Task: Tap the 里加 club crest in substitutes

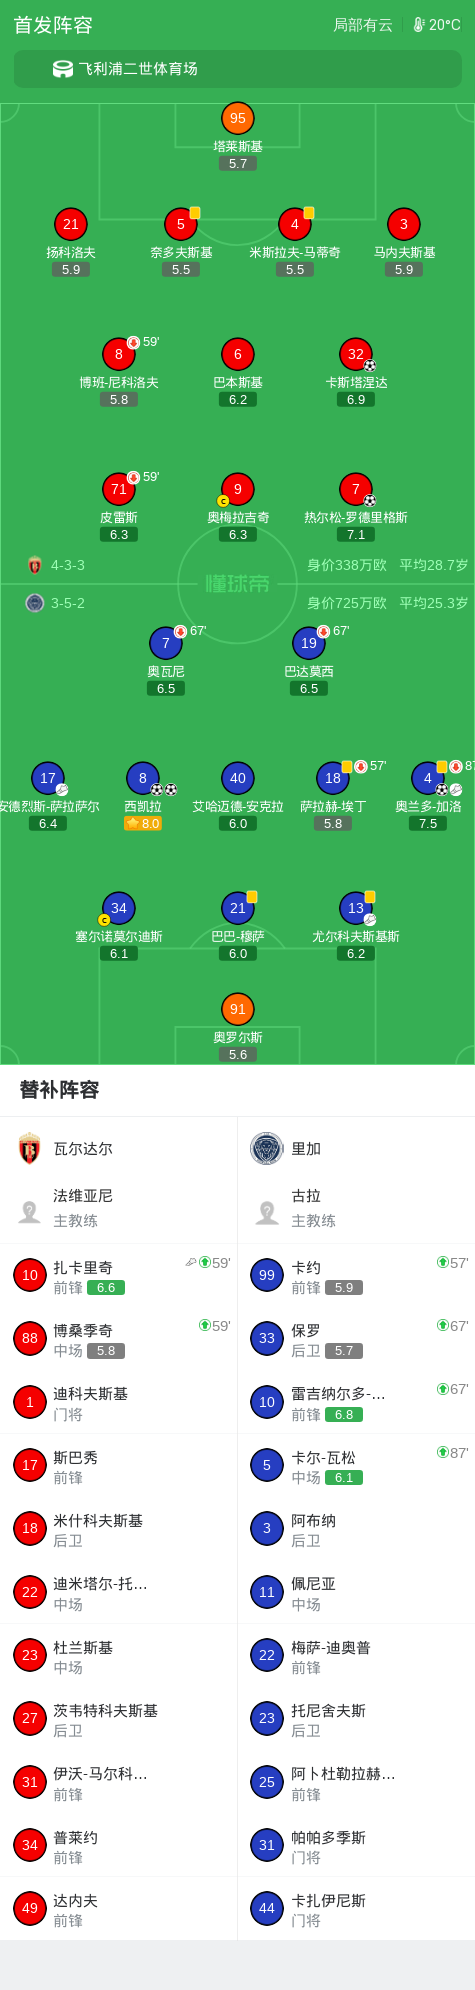Action: coord(267,1149)
